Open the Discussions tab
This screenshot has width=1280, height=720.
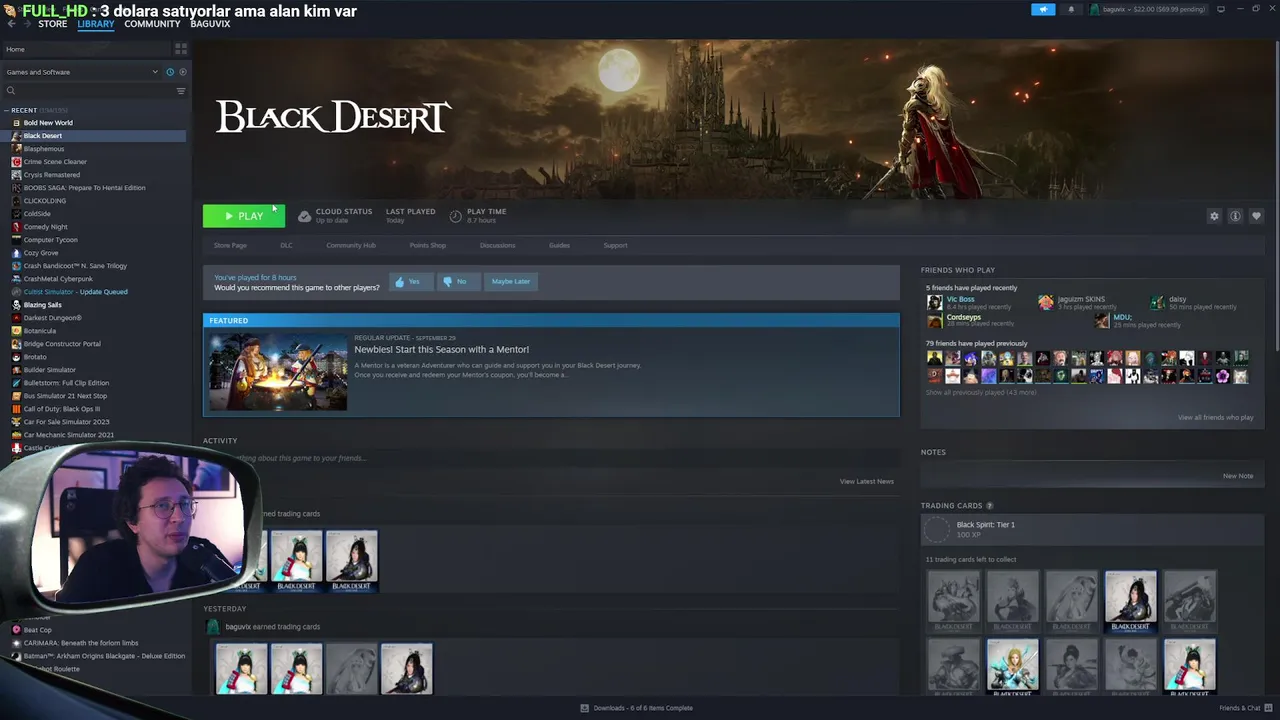497,245
